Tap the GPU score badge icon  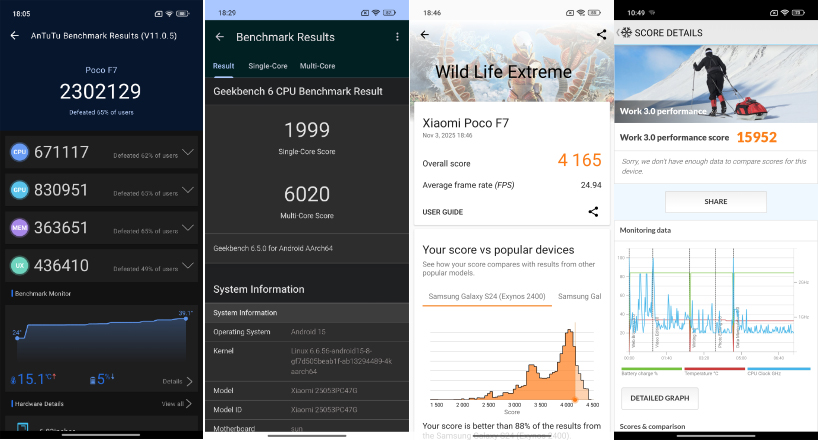[19, 190]
